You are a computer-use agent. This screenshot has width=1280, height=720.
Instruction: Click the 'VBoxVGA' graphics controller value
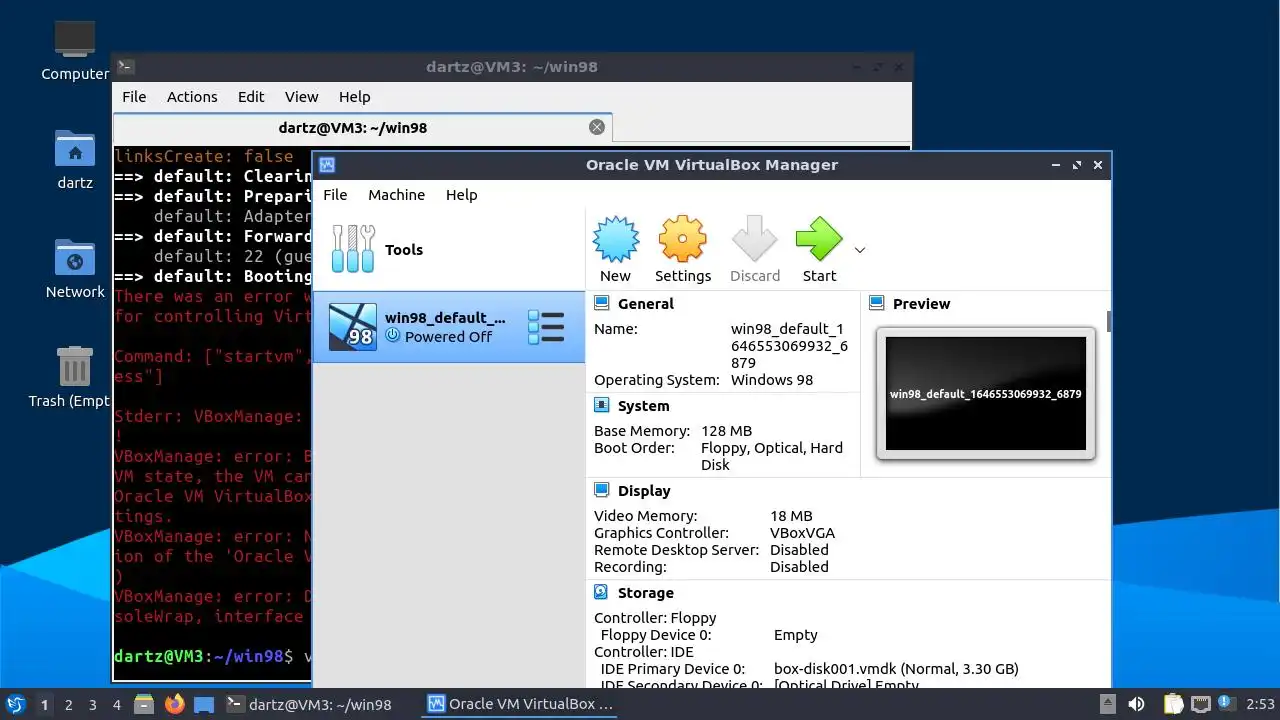[802, 533]
